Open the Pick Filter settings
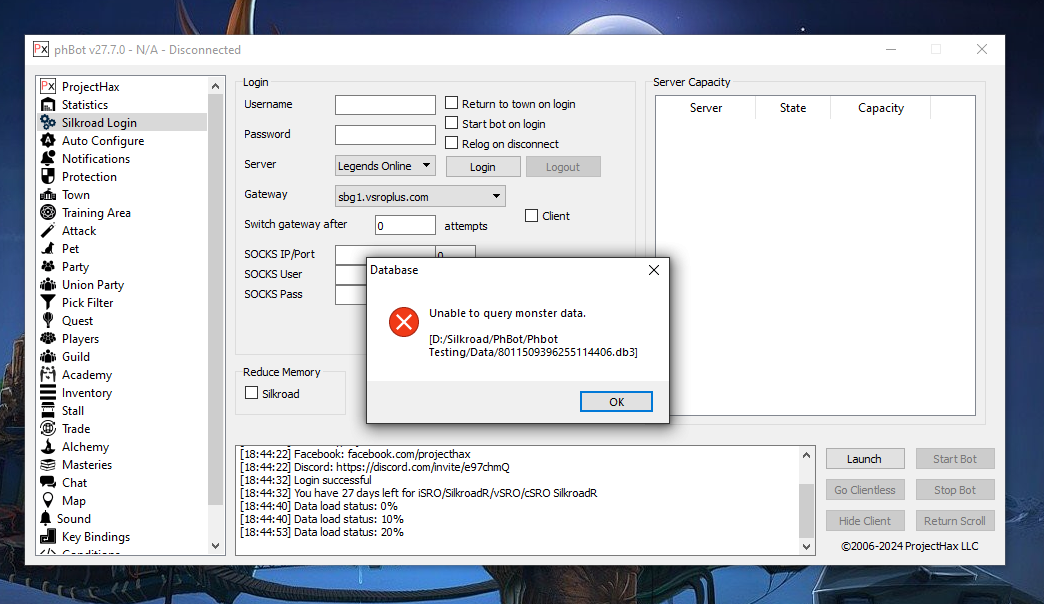Viewport: 1044px width, 604px height. coord(88,302)
